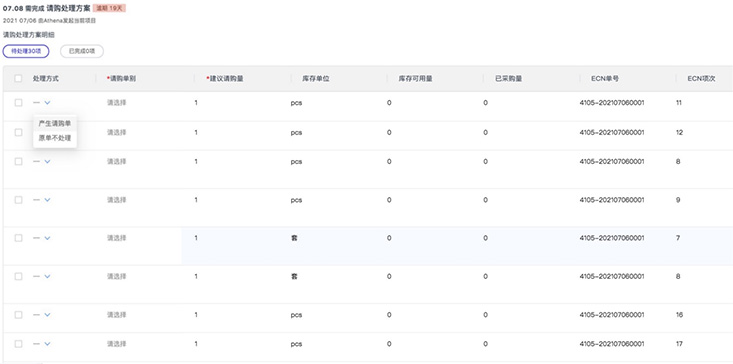Open processing method chevron for ECN item 7
This screenshot has width=733, height=364.
pos(47,238)
